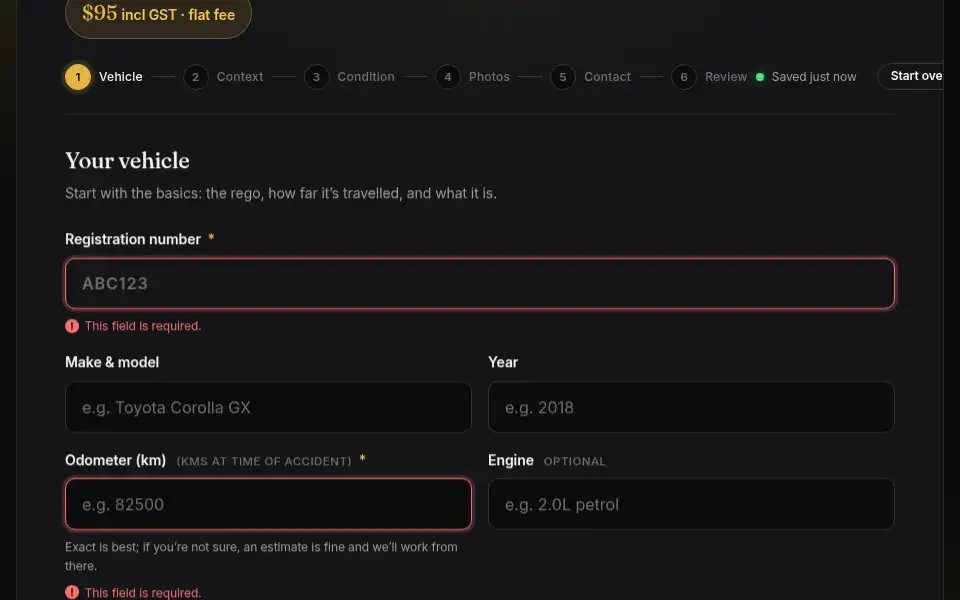Click the 'KMS AT TIME OF ACCIDENT' note
Screen dimensions: 960x600
tap(264, 462)
